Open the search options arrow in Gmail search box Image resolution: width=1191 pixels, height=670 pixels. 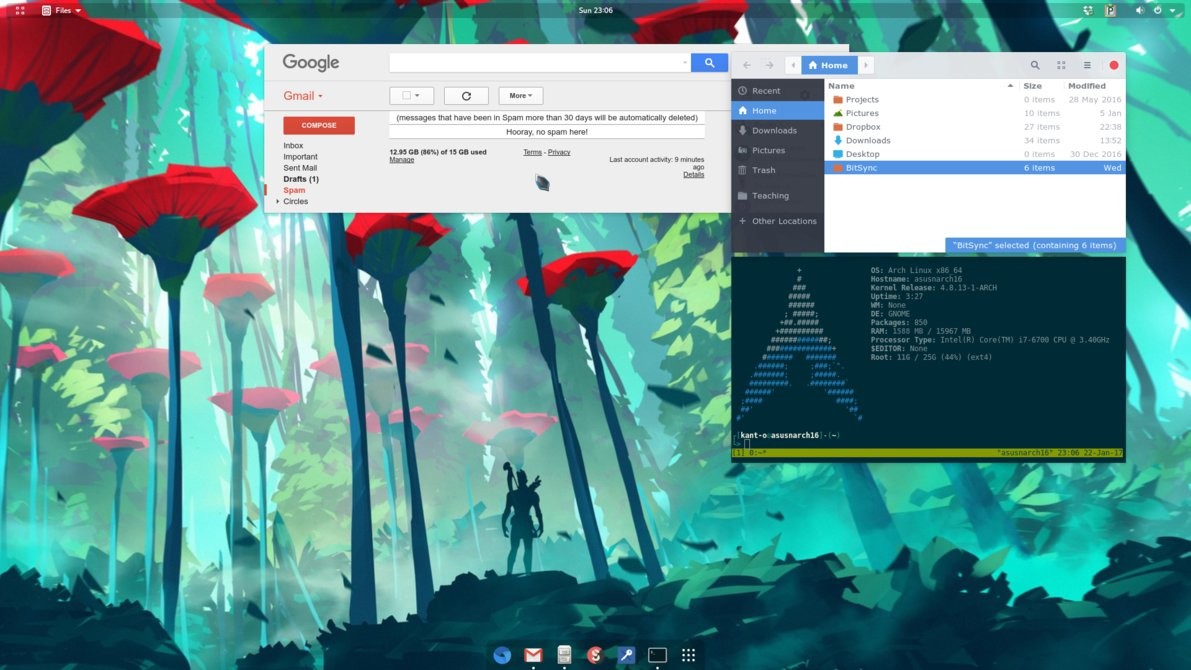click(684, 63)
